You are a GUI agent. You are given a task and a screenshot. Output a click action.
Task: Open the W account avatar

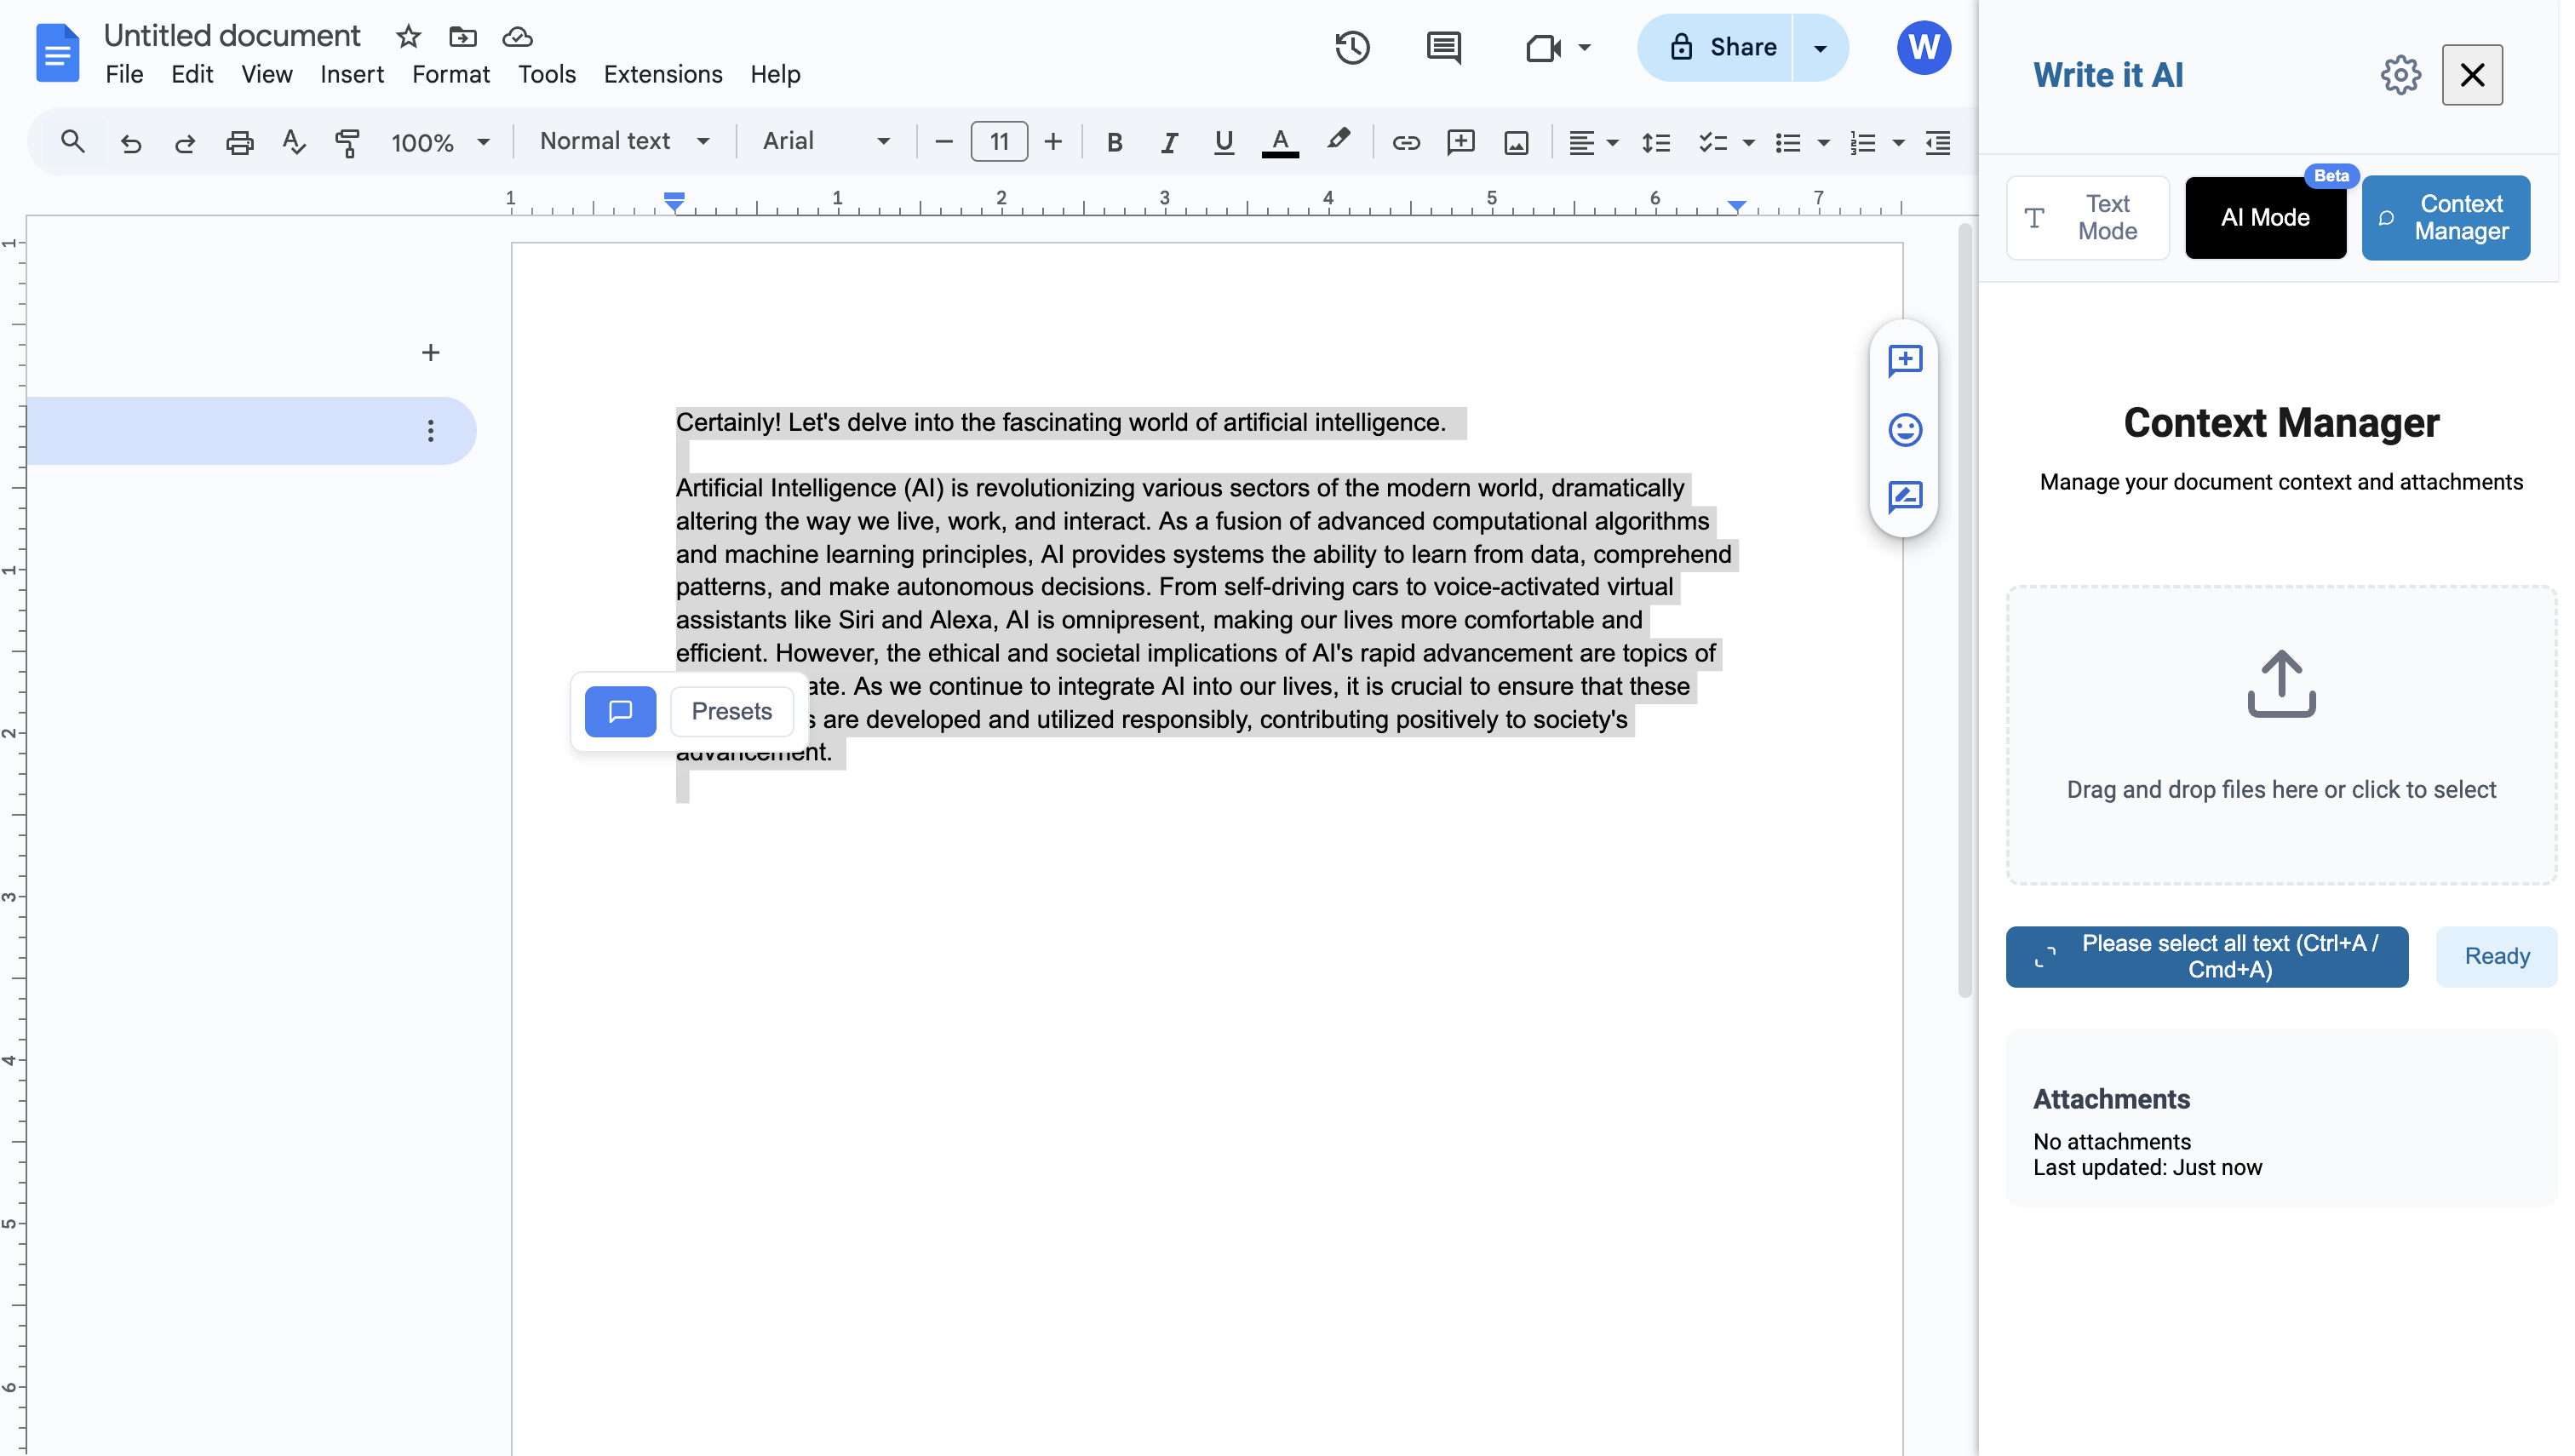tap(1923, 47)
